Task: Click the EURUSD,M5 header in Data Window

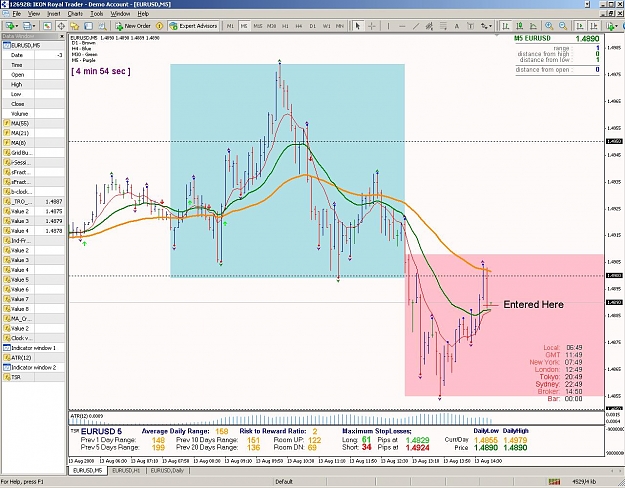Action: (33, 45)
